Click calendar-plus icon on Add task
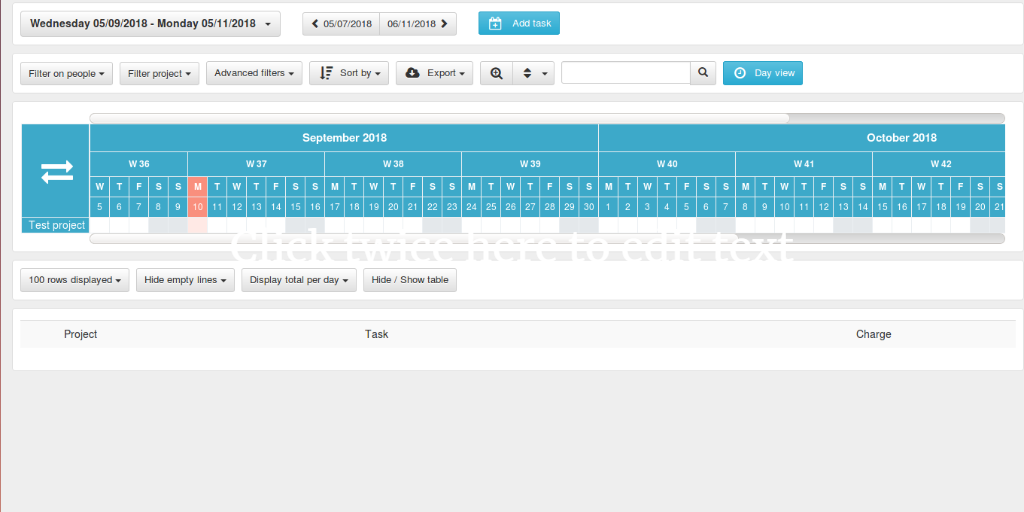1024x512 pixels. point(496,24)
